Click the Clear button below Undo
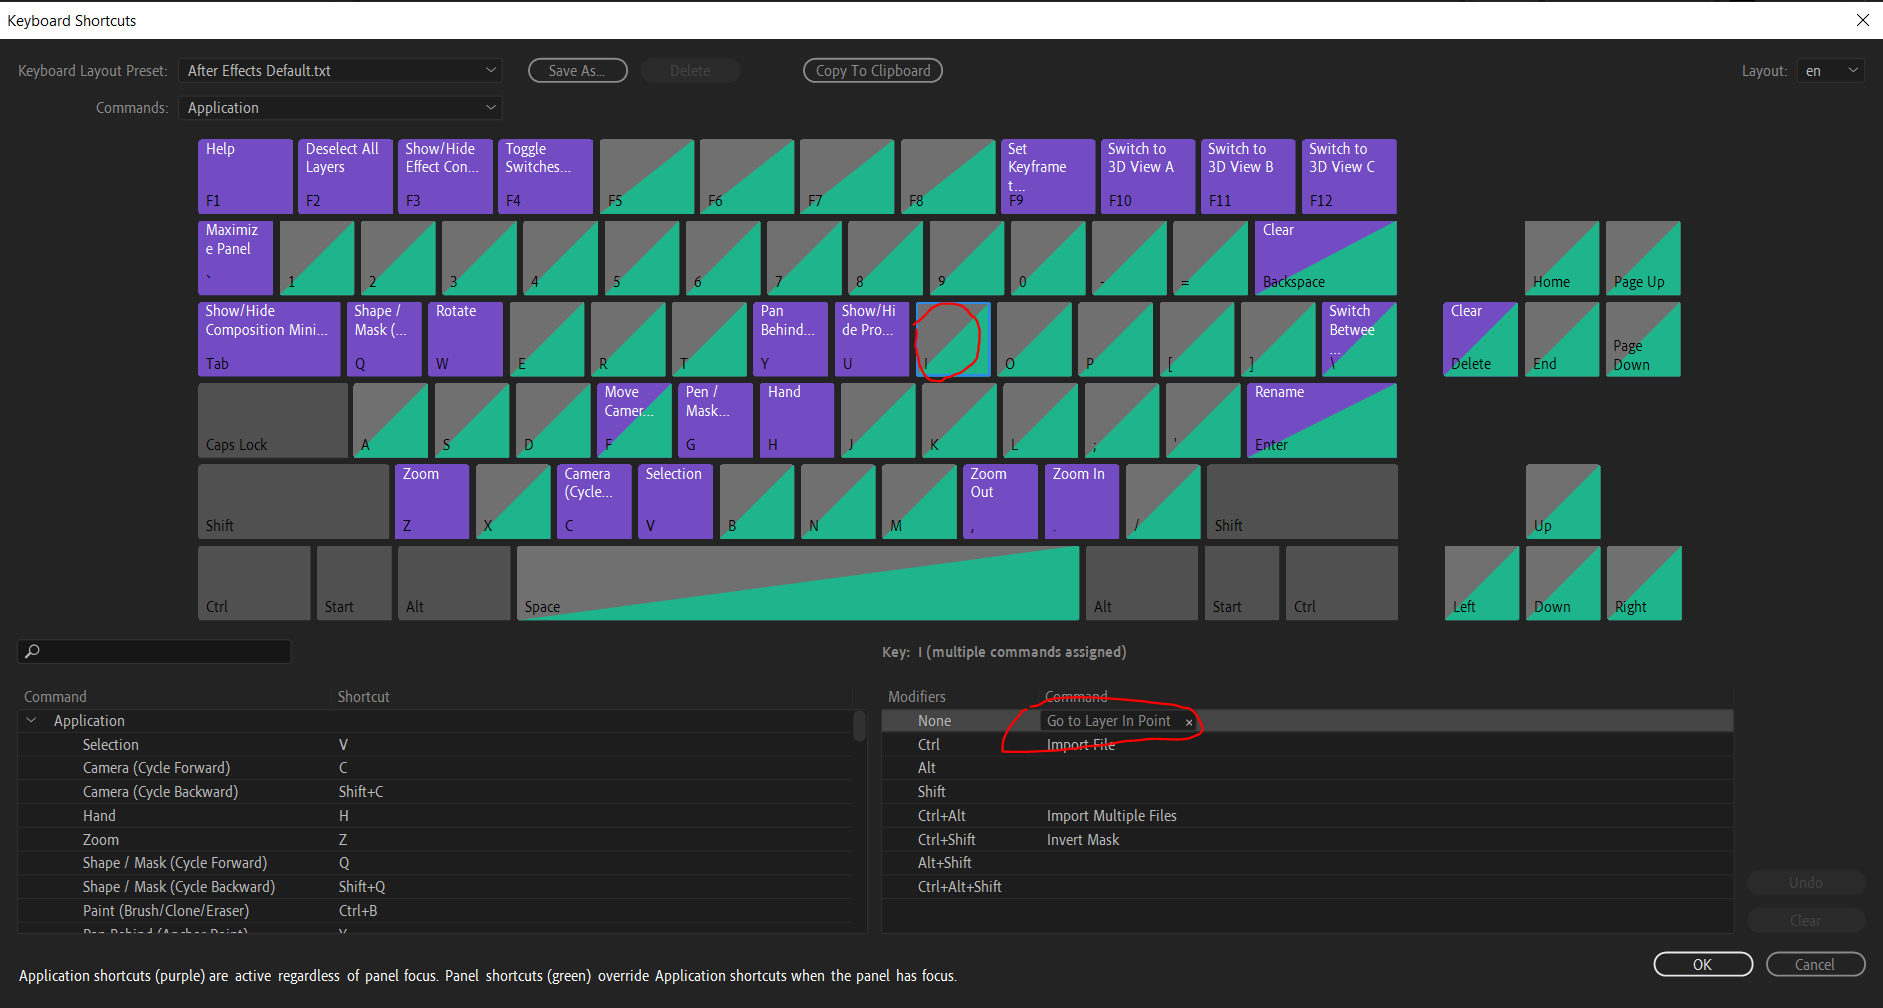Screen dimensions: 1883x1008 coord(1806,921)
